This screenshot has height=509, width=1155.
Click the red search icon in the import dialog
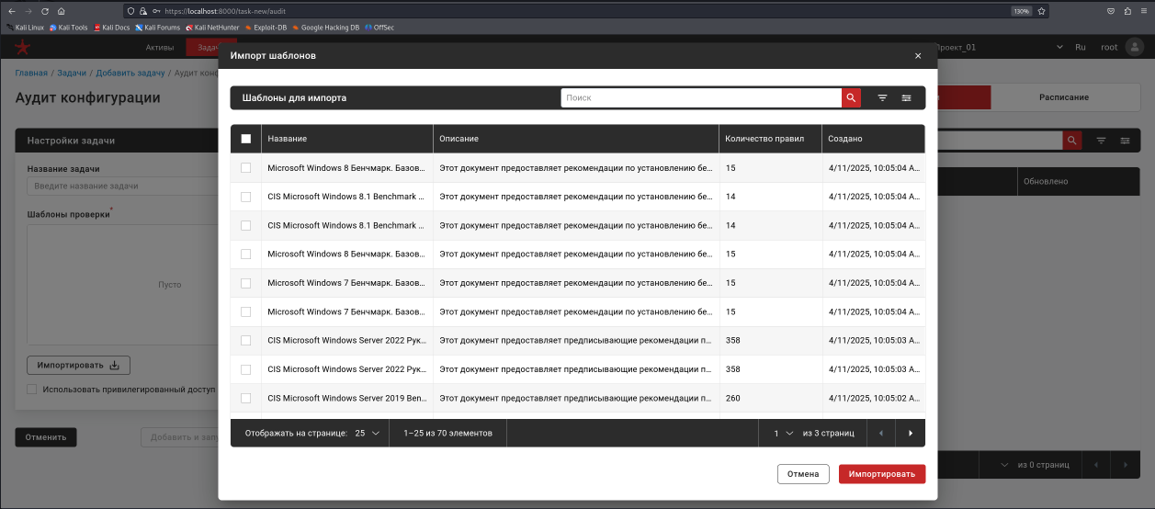coord(851,98)
